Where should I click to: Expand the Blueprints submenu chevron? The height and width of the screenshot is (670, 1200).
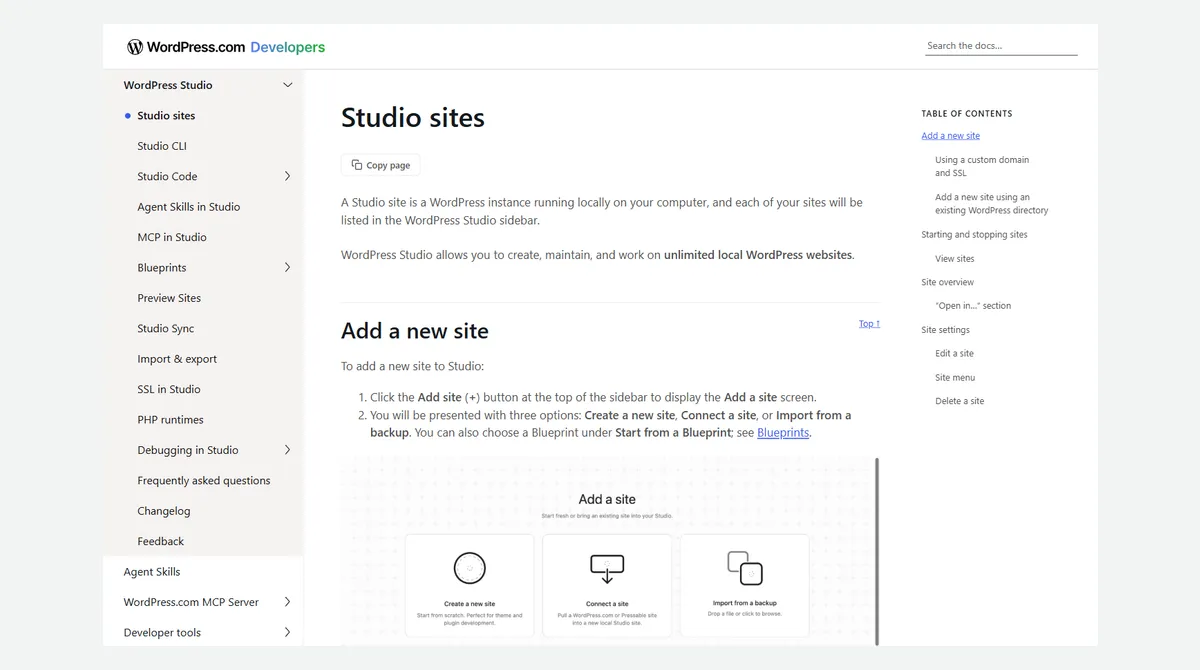tap(288, 267)
